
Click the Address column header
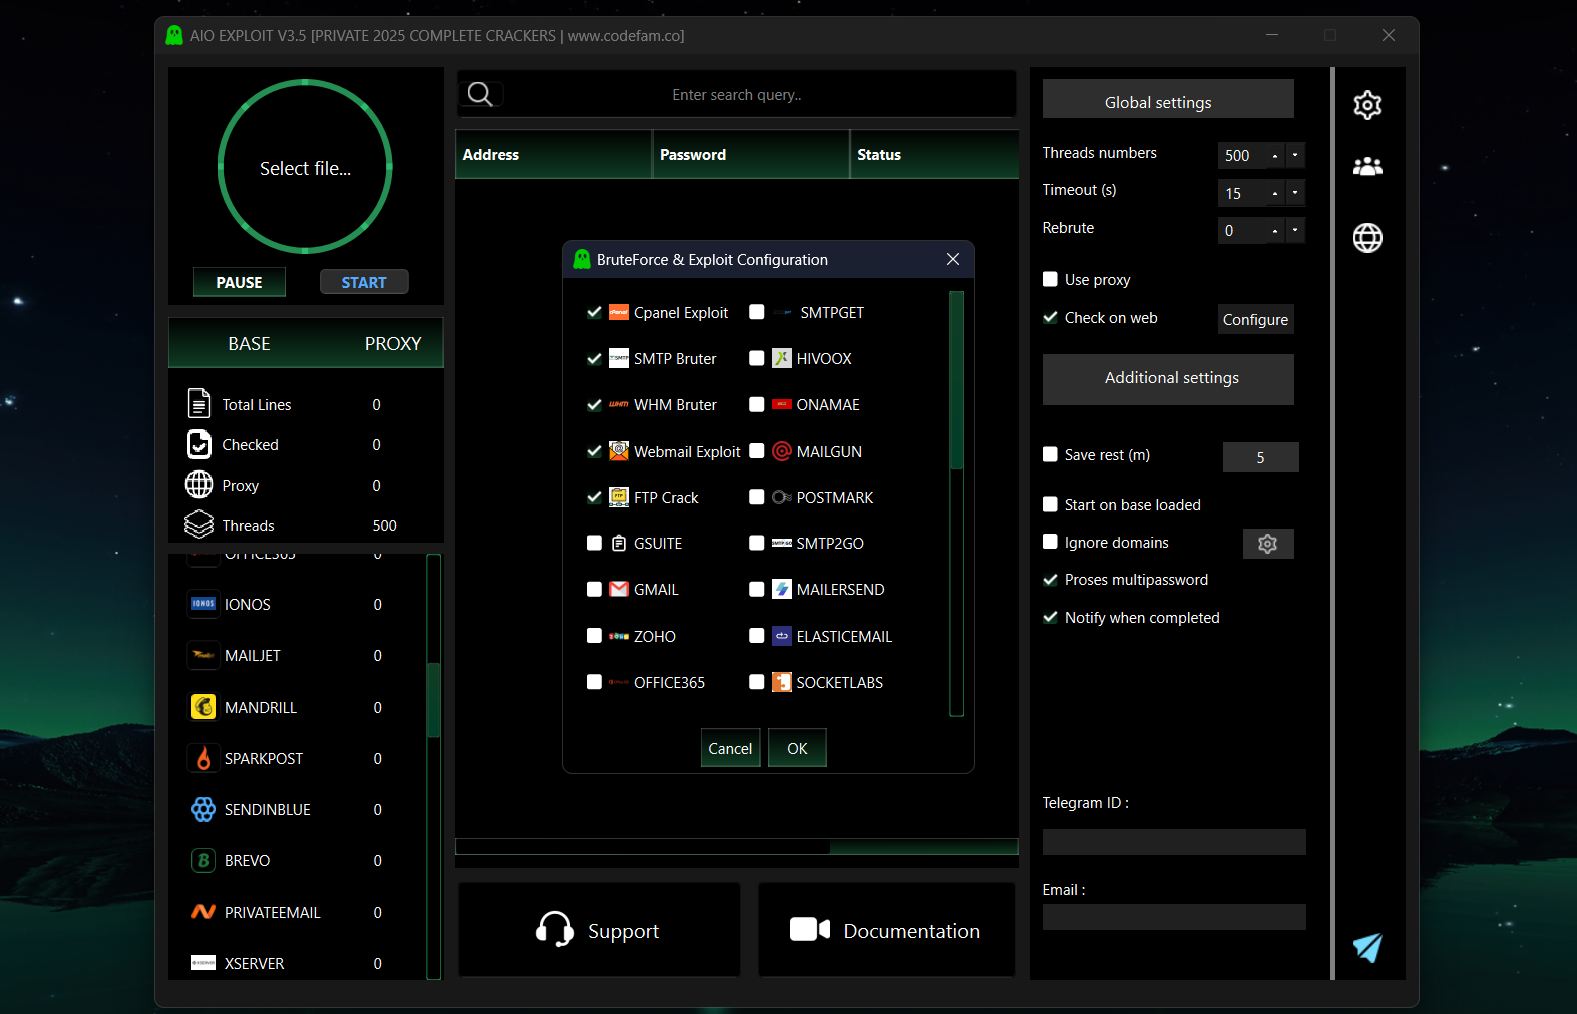pos(553,154)
